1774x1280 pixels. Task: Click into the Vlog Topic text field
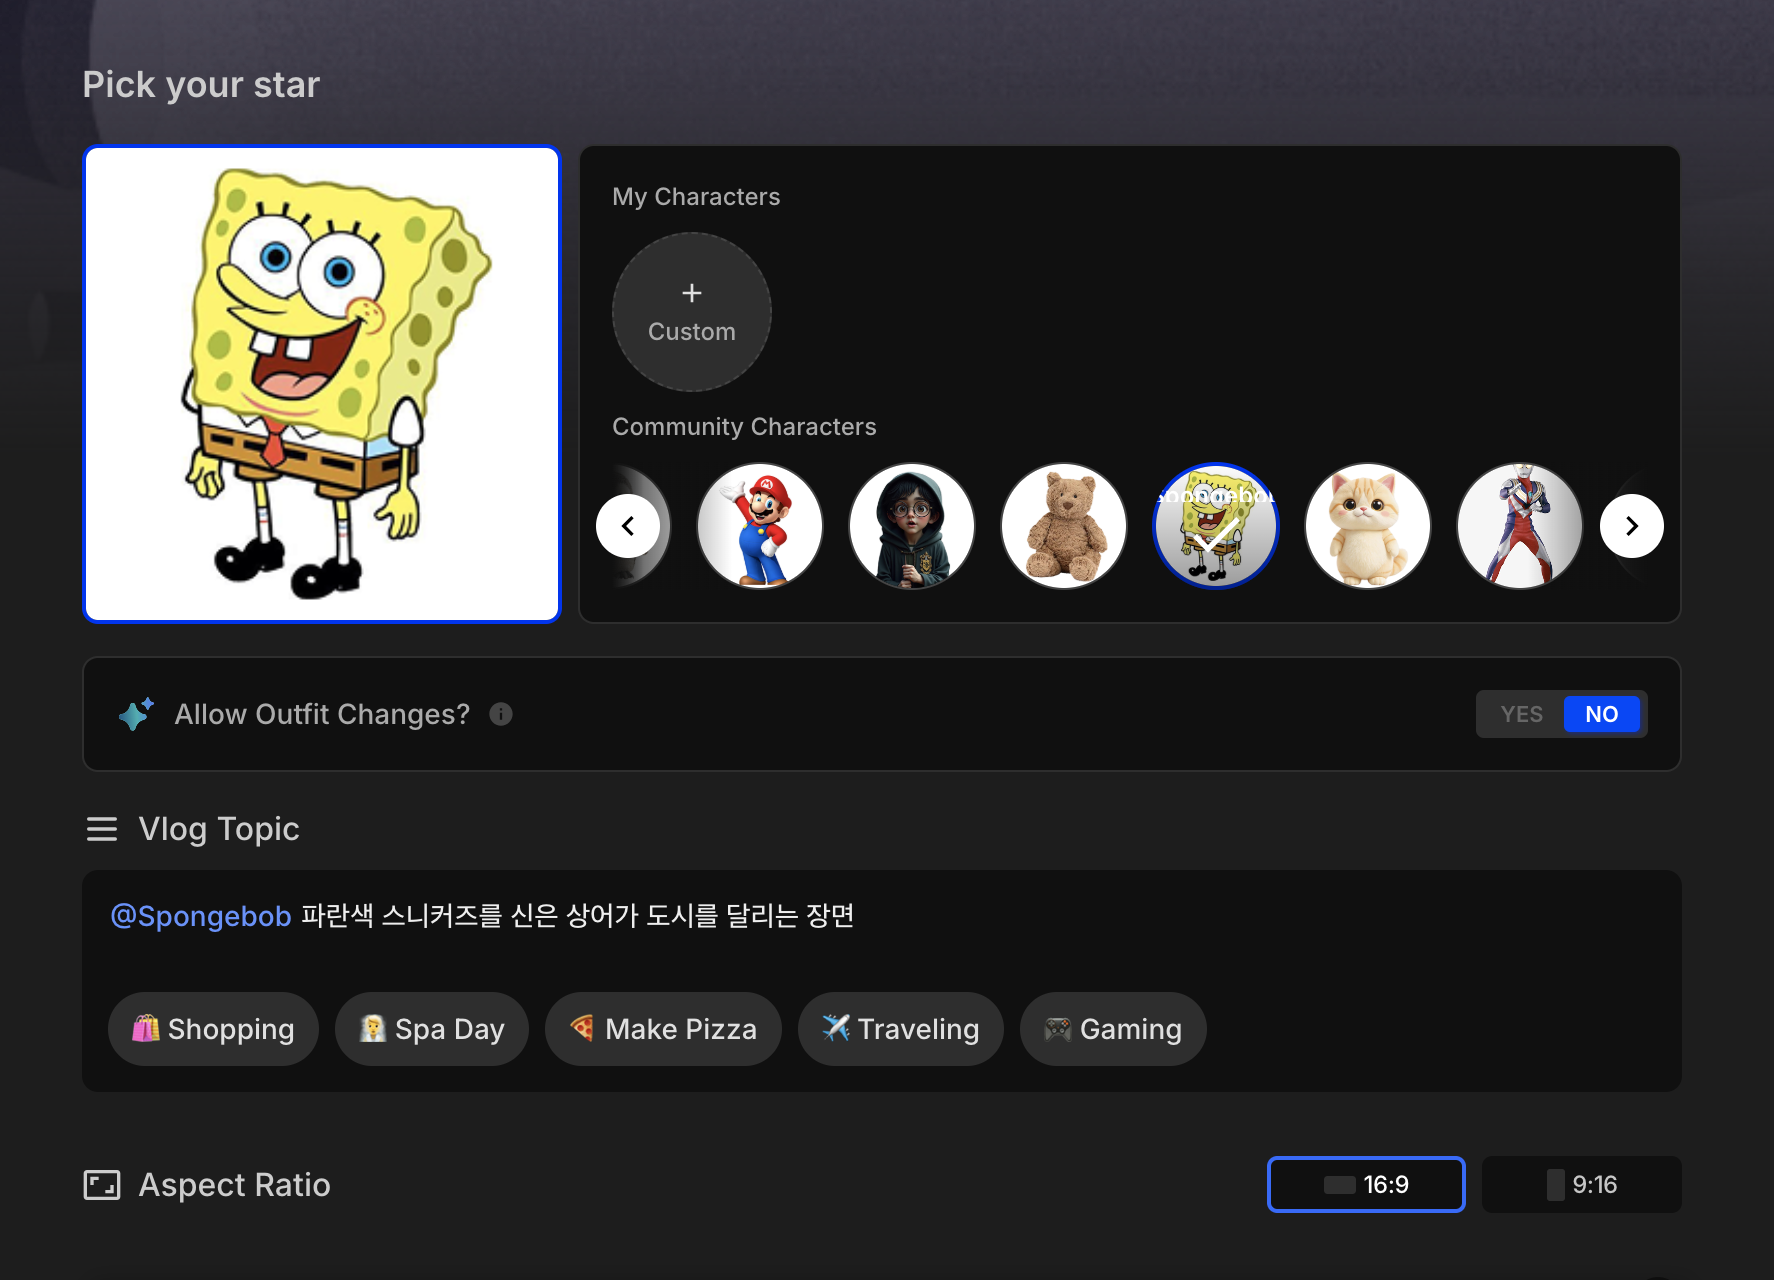[882, 917]
